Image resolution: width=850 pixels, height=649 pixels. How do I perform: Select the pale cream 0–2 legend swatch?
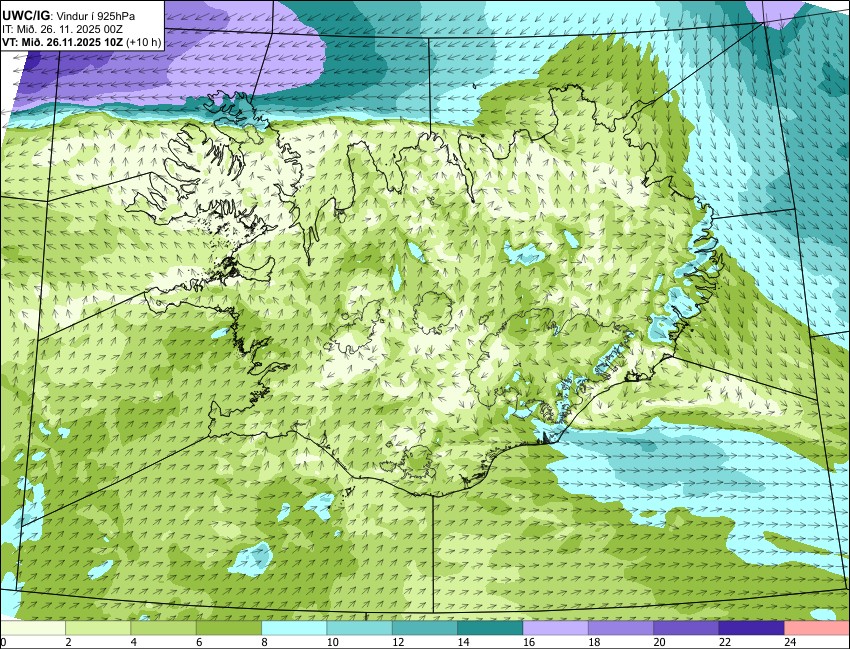pos(33,628)
